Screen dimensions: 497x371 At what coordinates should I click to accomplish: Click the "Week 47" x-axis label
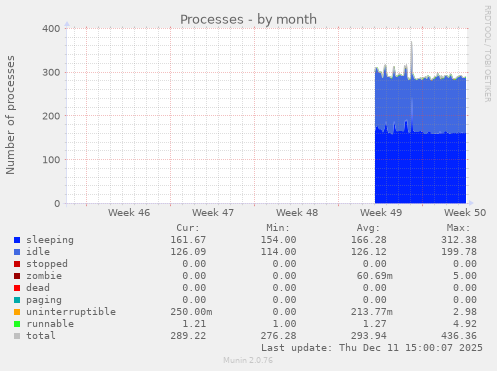tap(213, 213)
